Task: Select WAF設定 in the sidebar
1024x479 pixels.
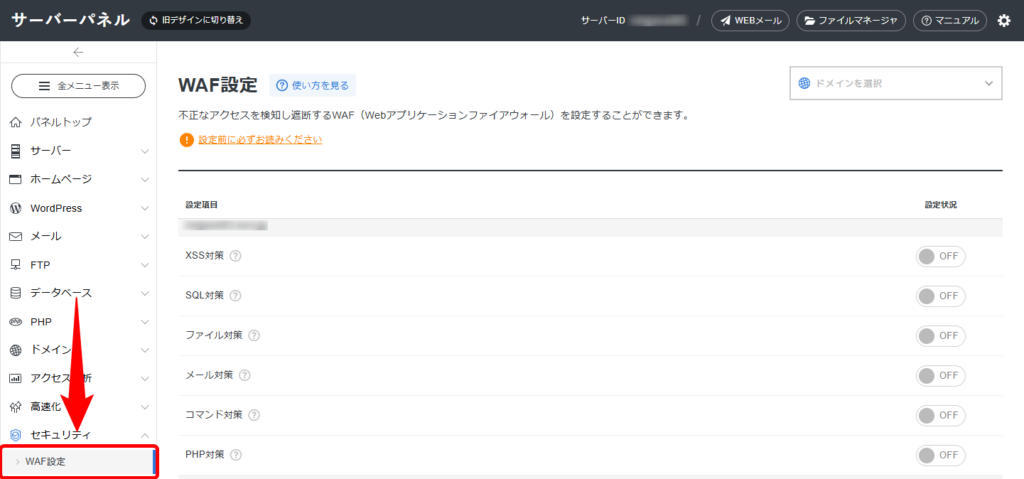Action: [x=78, y=461]
